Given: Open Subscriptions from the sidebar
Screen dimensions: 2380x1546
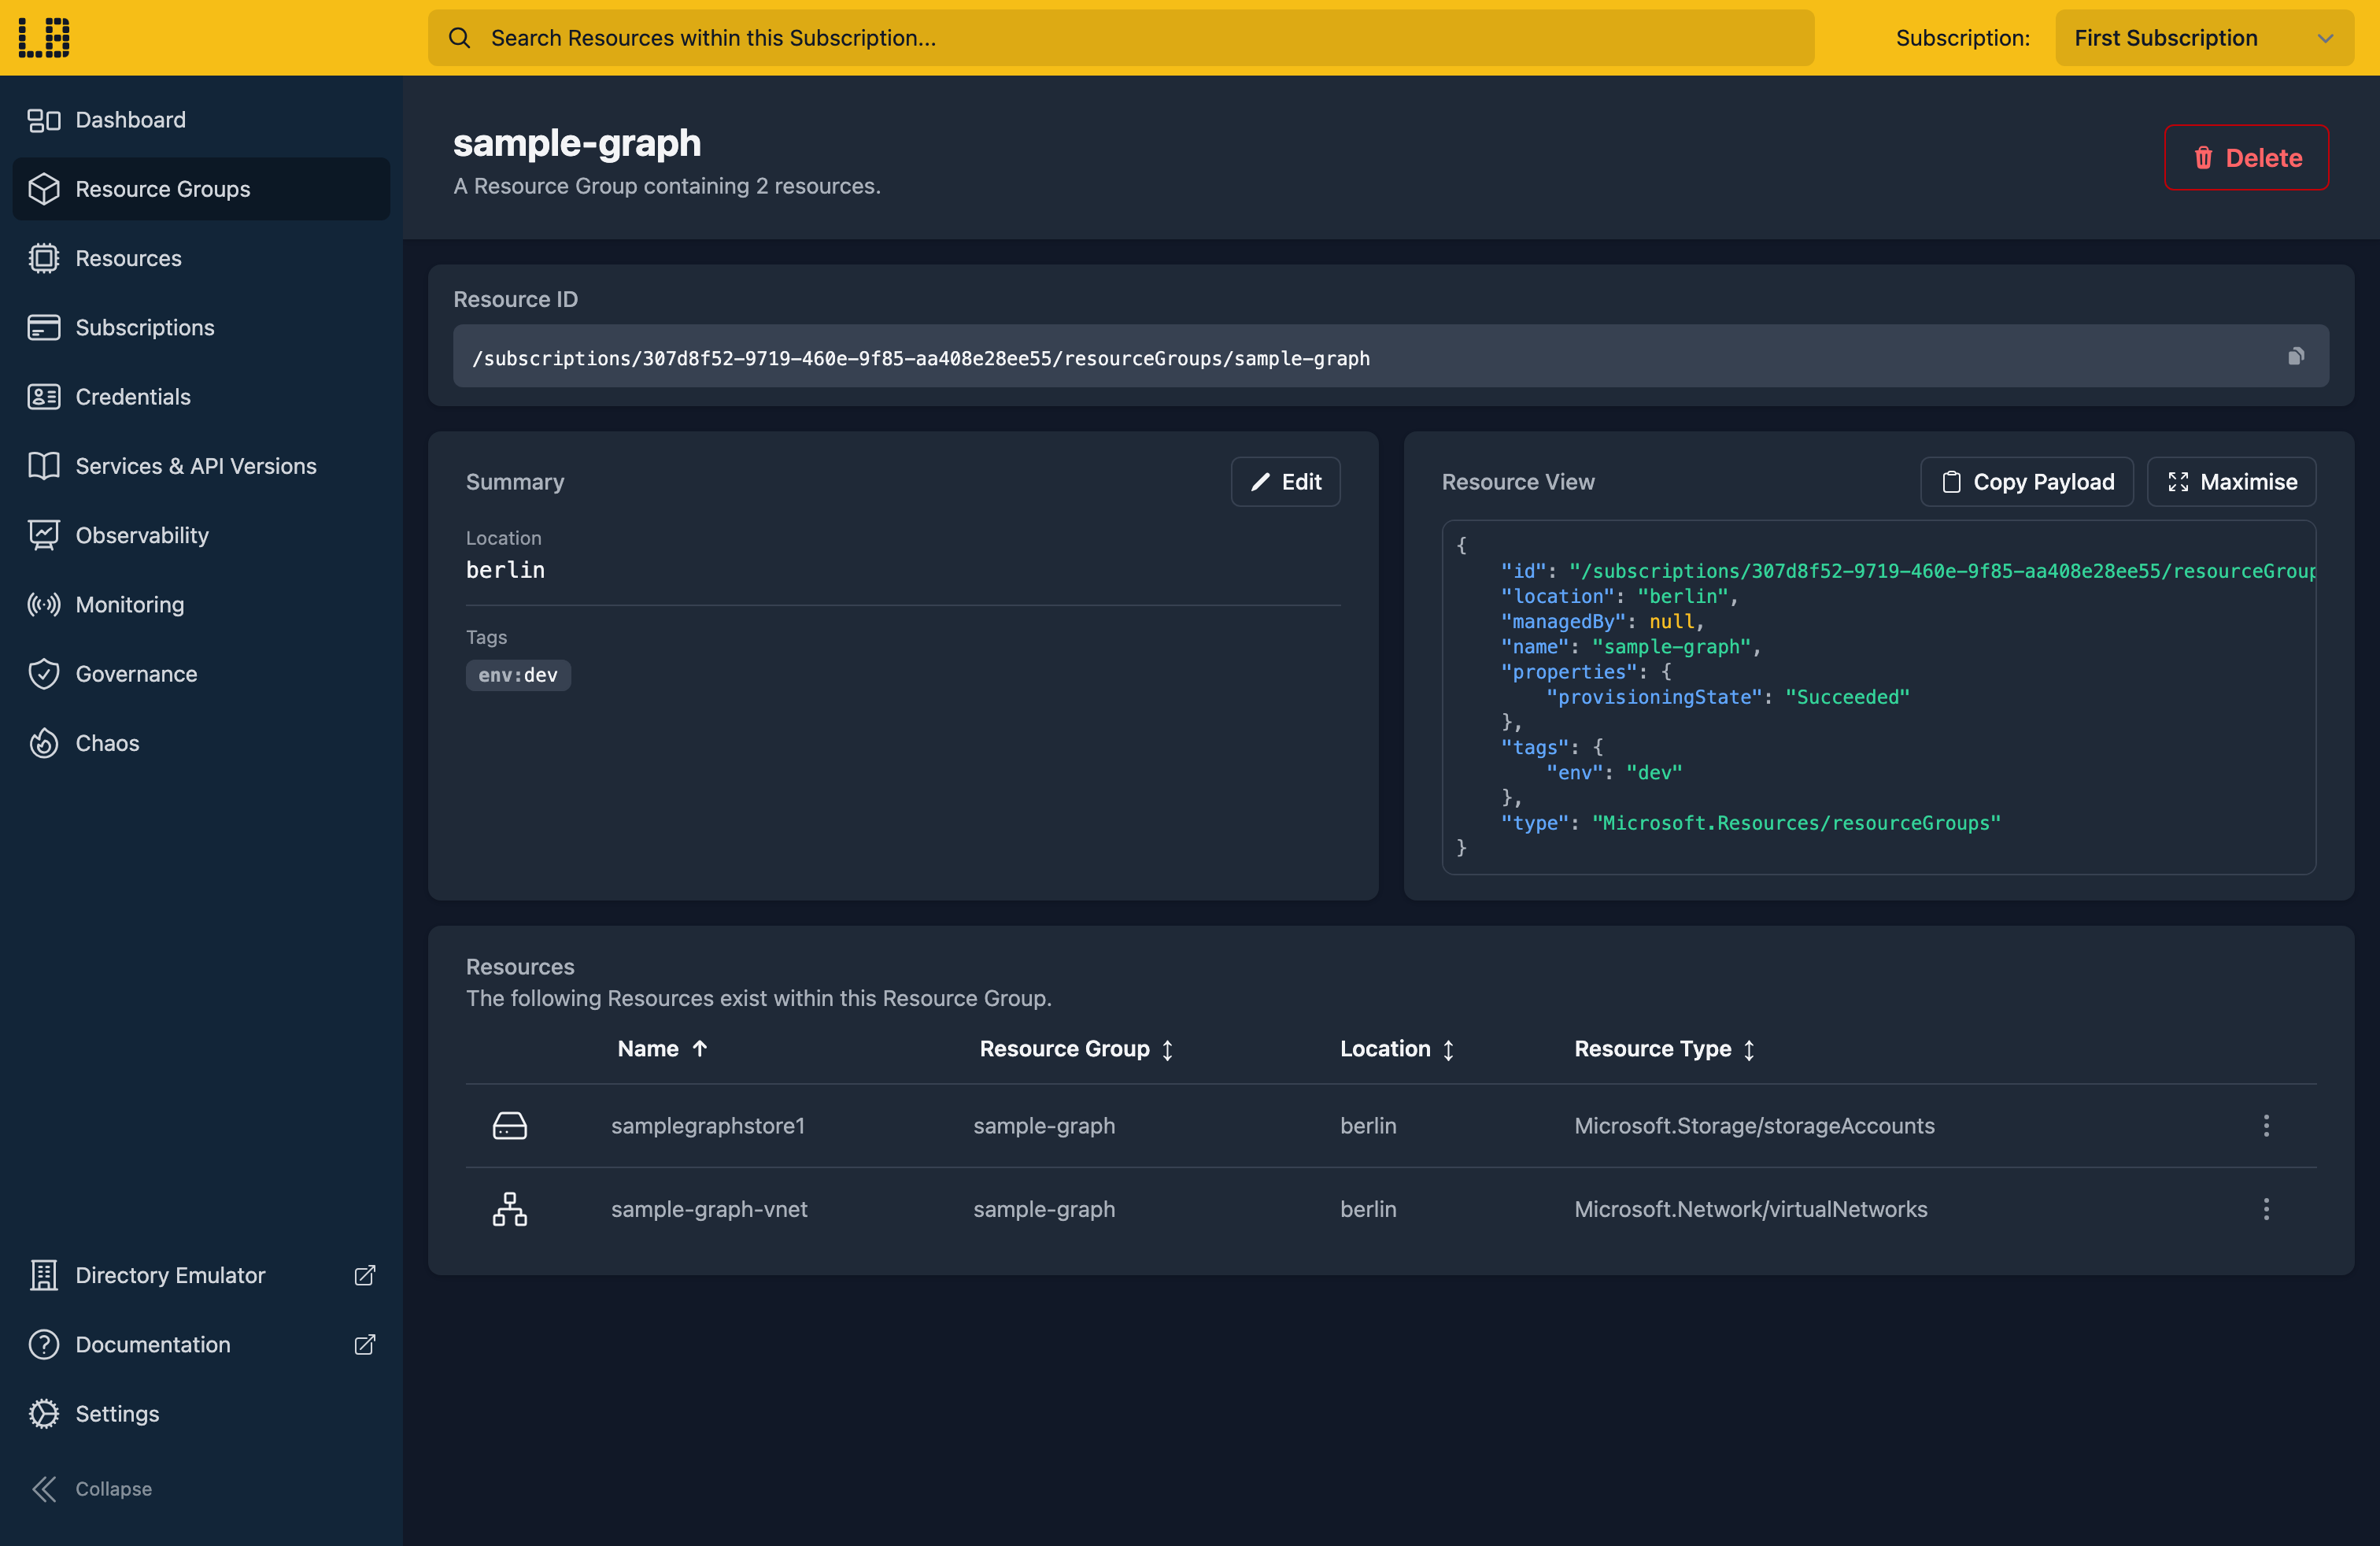Looking at the screenshot, I should coord(201,327).
